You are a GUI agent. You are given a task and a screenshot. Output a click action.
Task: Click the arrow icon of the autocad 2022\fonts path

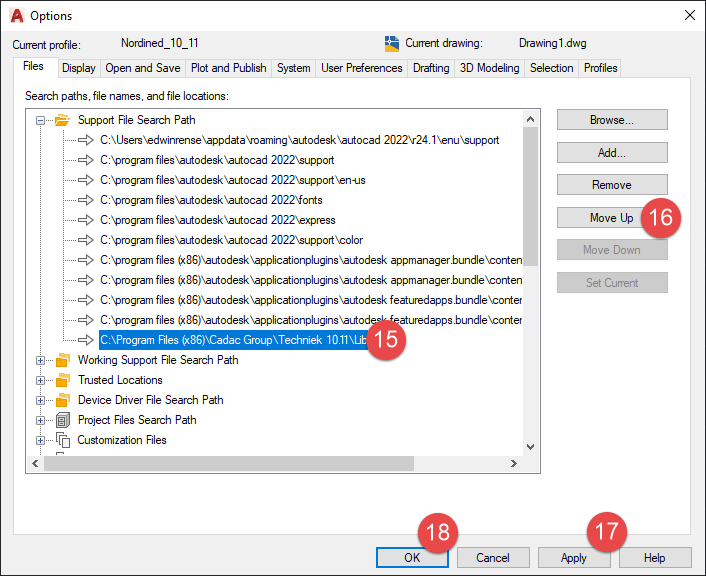coord(86,200)
